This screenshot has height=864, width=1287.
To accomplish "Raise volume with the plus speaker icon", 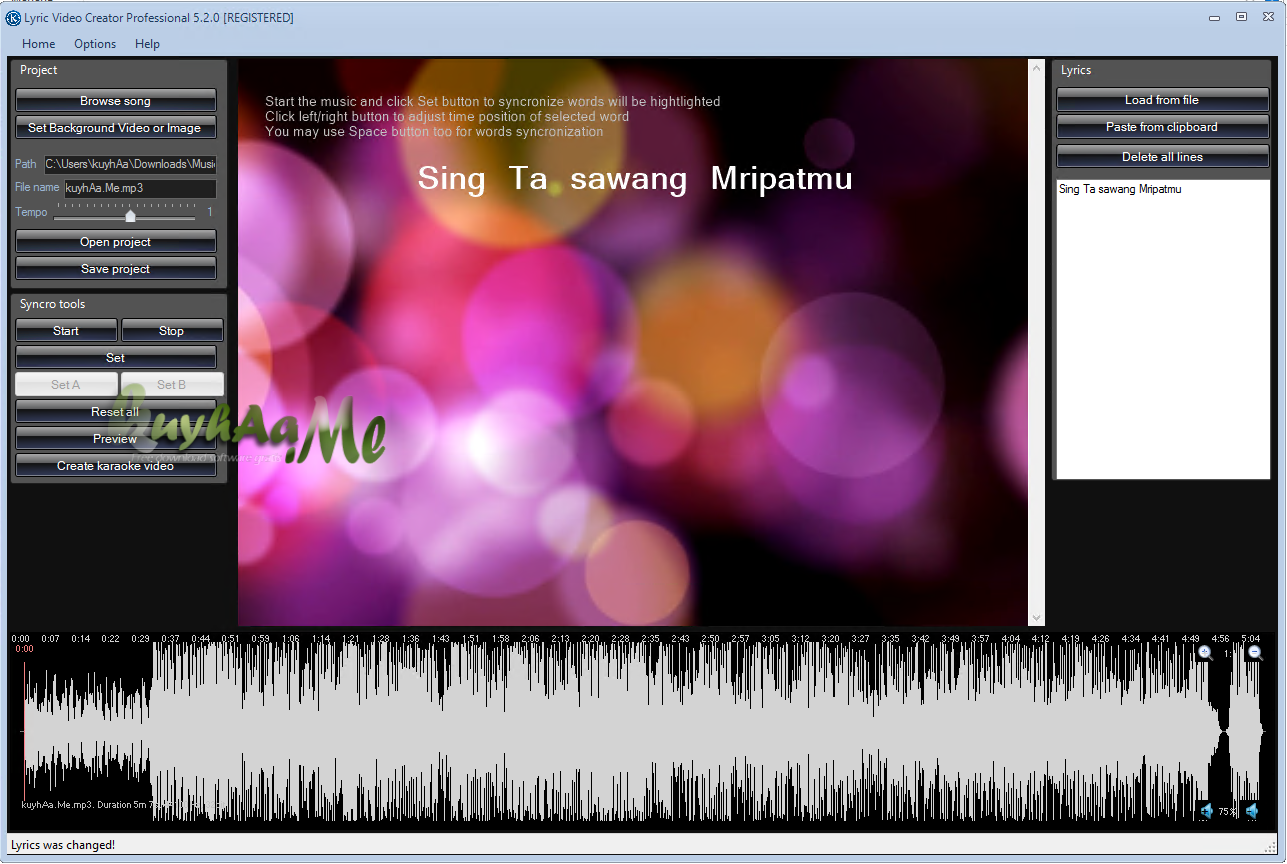I will click(1205, 811).
